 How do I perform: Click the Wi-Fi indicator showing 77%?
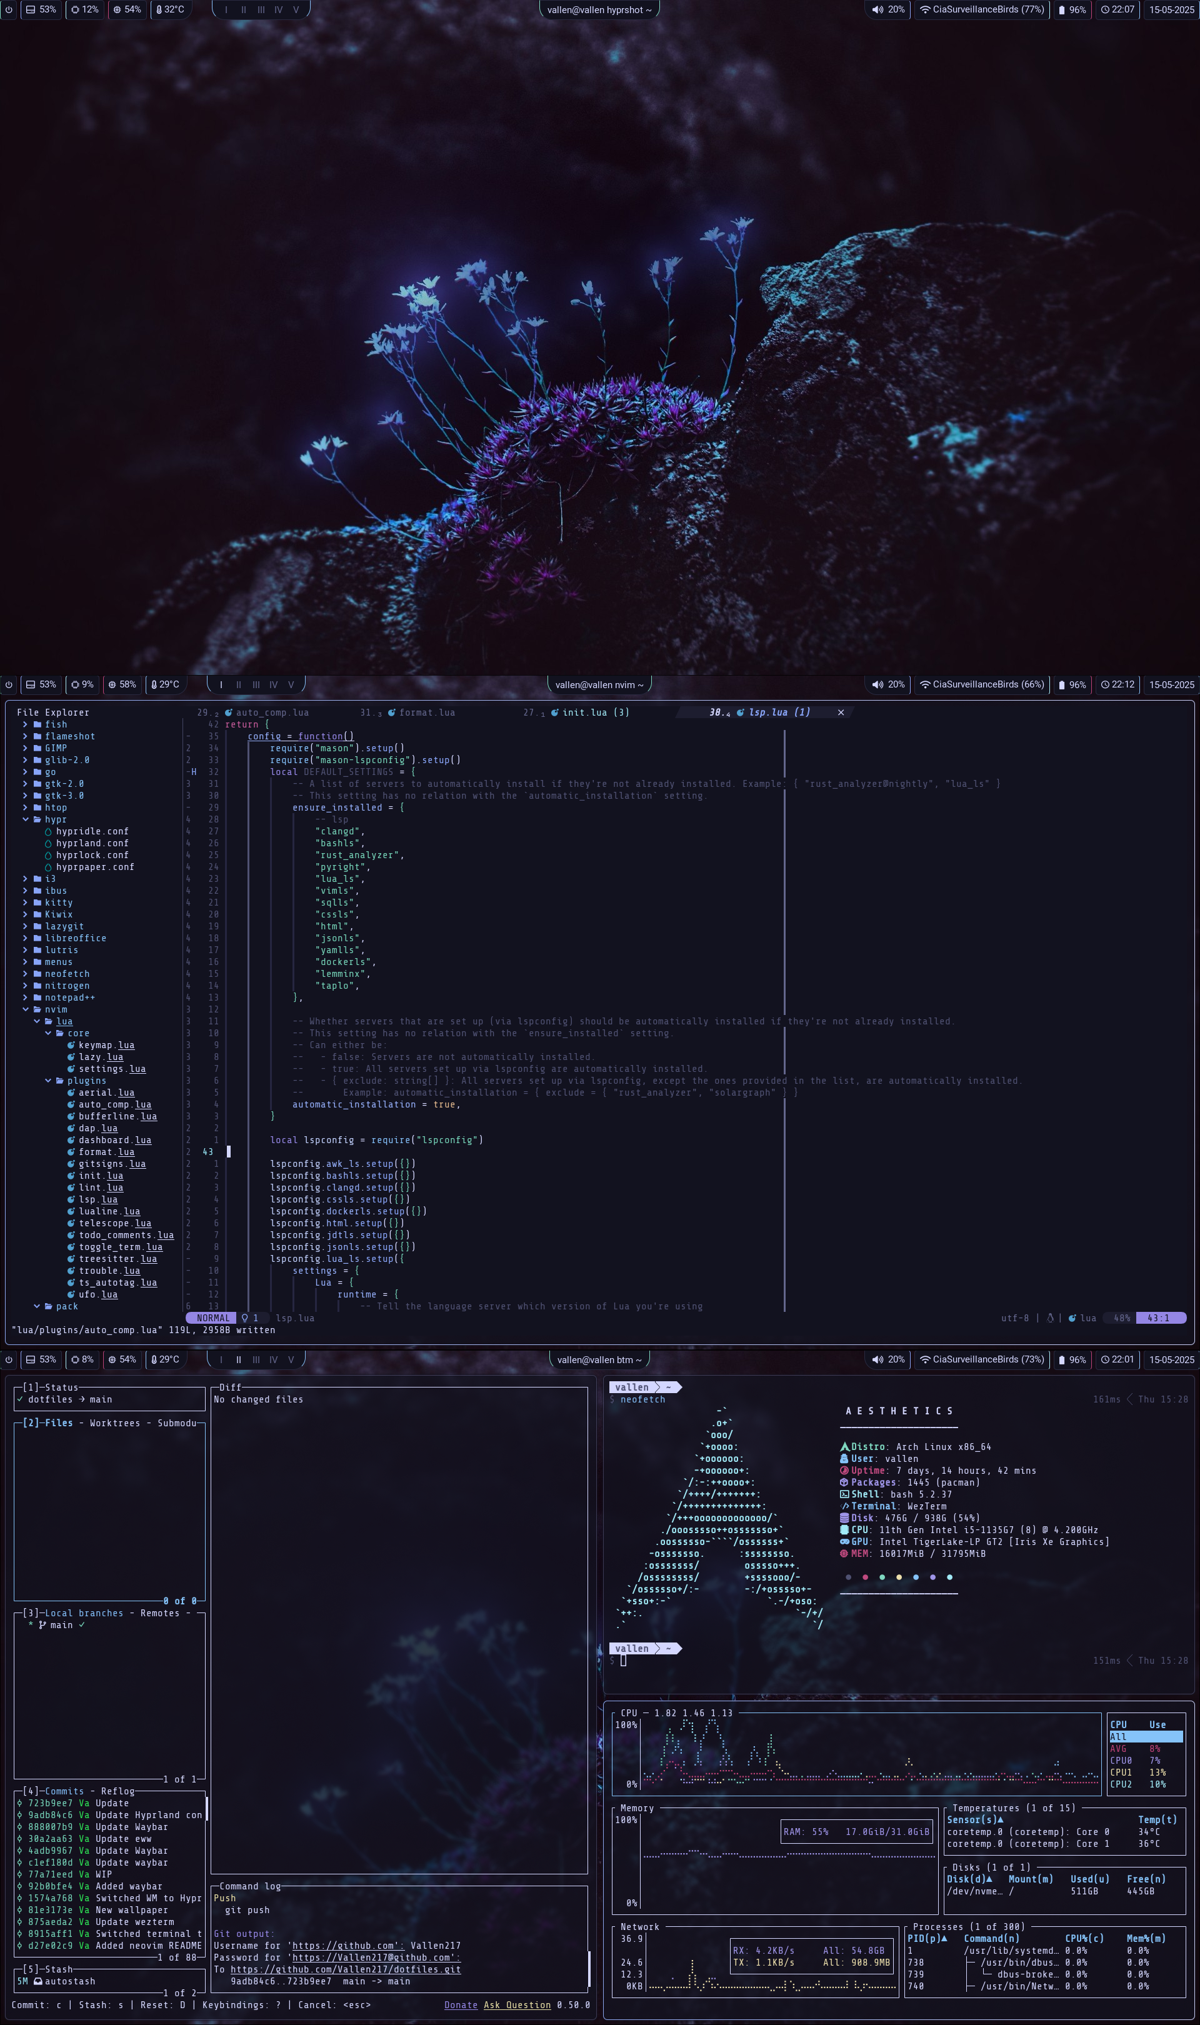coord(982,10)
